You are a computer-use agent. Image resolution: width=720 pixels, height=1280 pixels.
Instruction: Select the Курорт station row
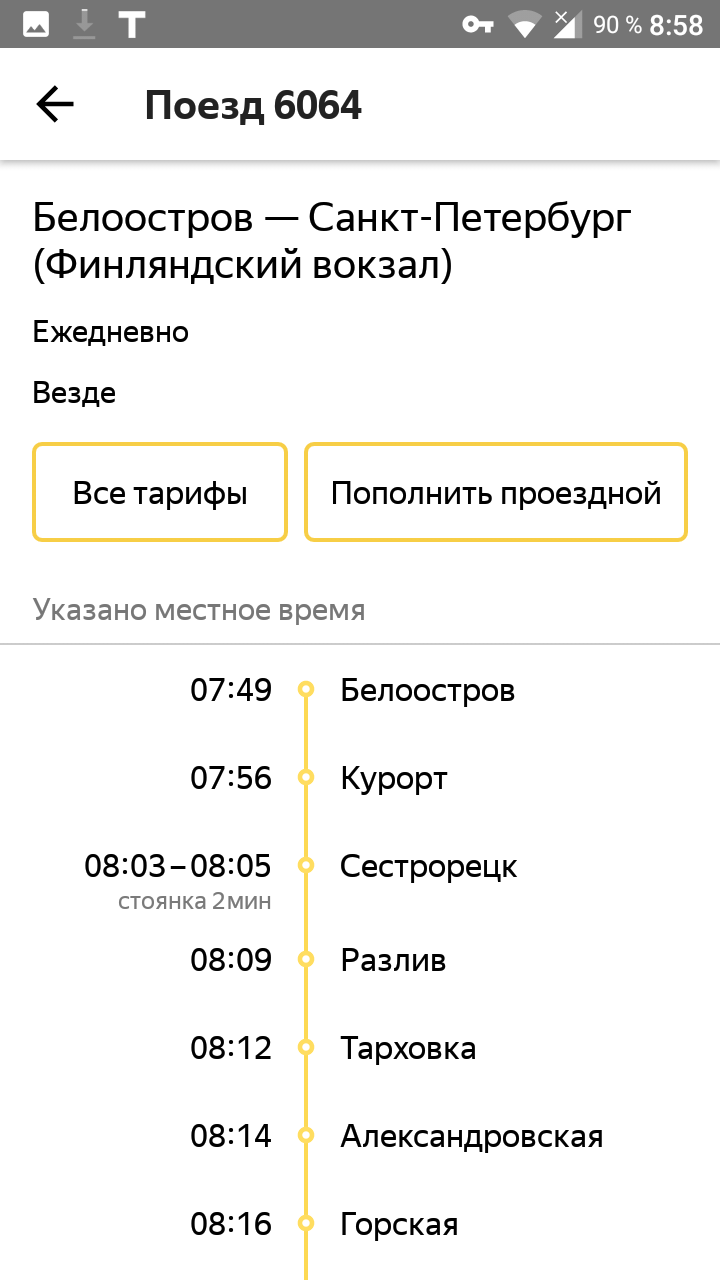coord(394,778)
